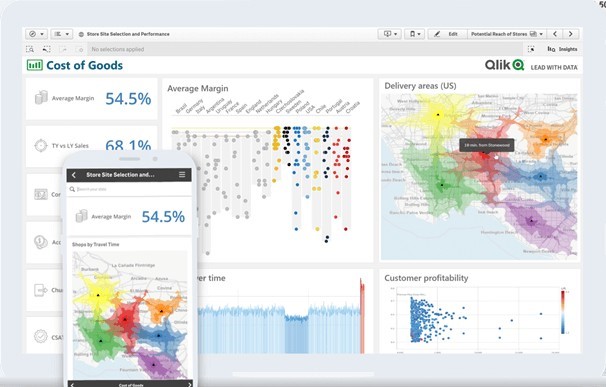
Task: Click the Cost of Goods bar chart icon
Action: point(35,65)
